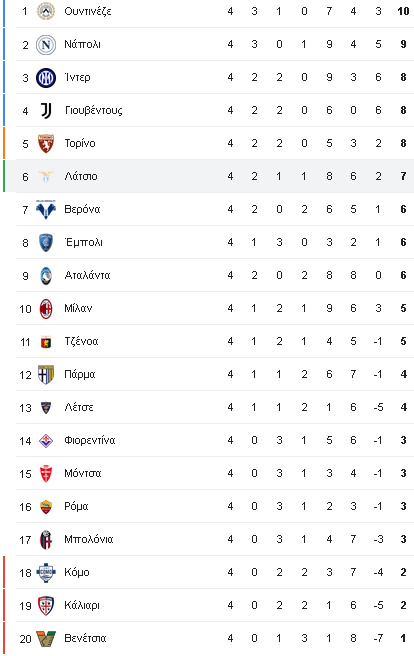Click the Udinese club crest icon

[46, 11]
